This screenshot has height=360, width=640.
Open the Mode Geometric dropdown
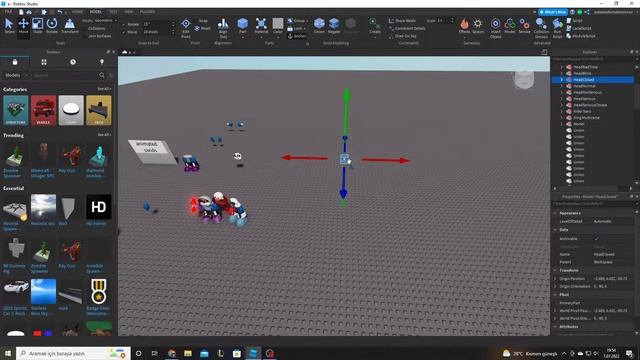106,20
